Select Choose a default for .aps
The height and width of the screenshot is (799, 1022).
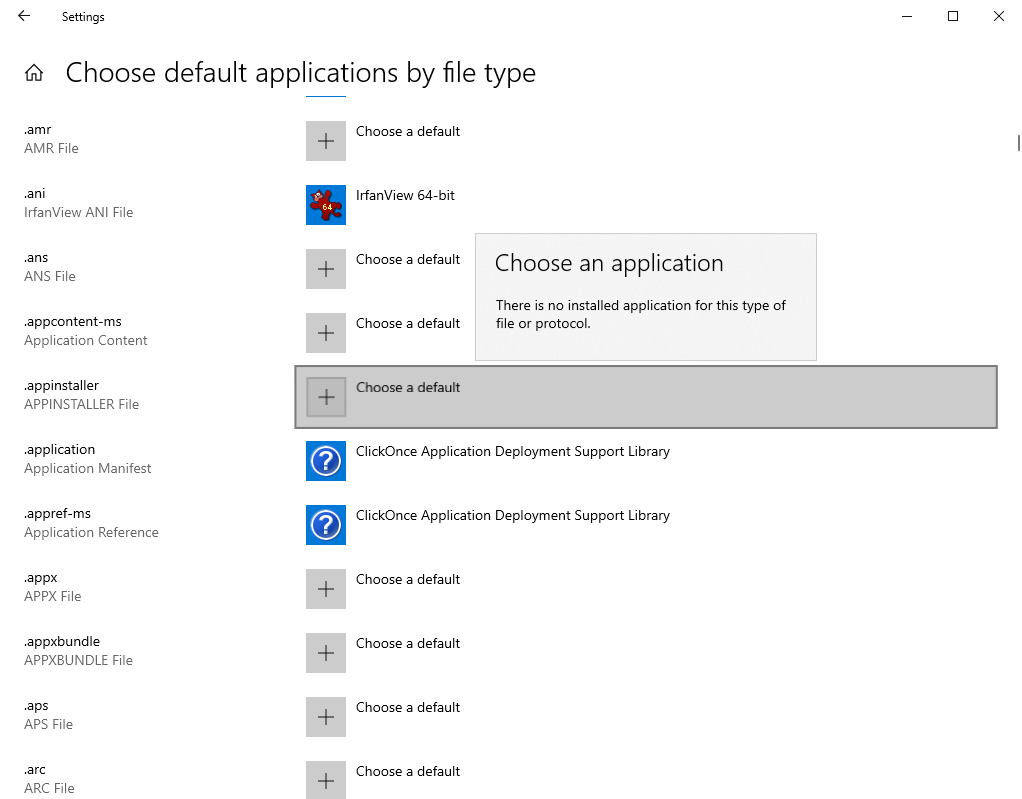408,707
